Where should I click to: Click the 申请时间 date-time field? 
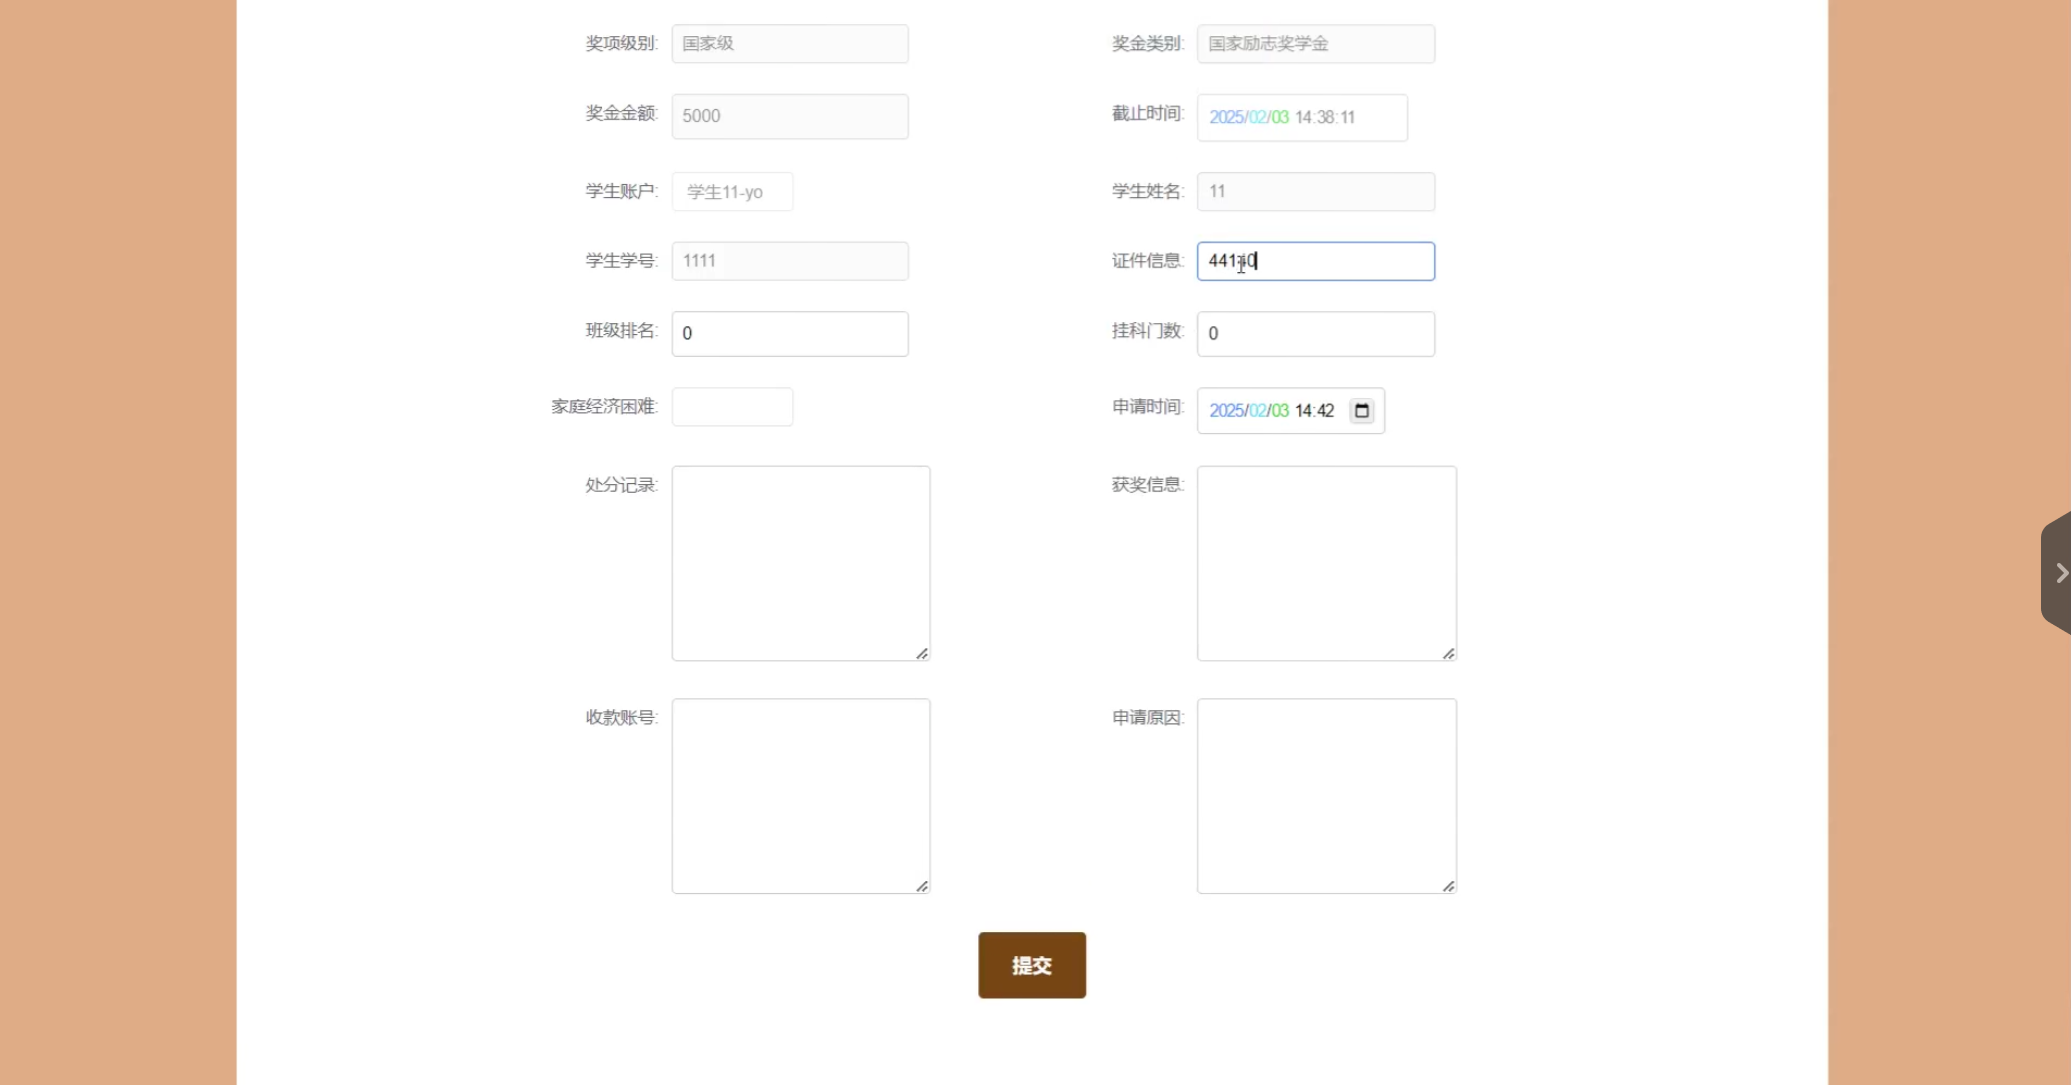(x=1272, y=411)
